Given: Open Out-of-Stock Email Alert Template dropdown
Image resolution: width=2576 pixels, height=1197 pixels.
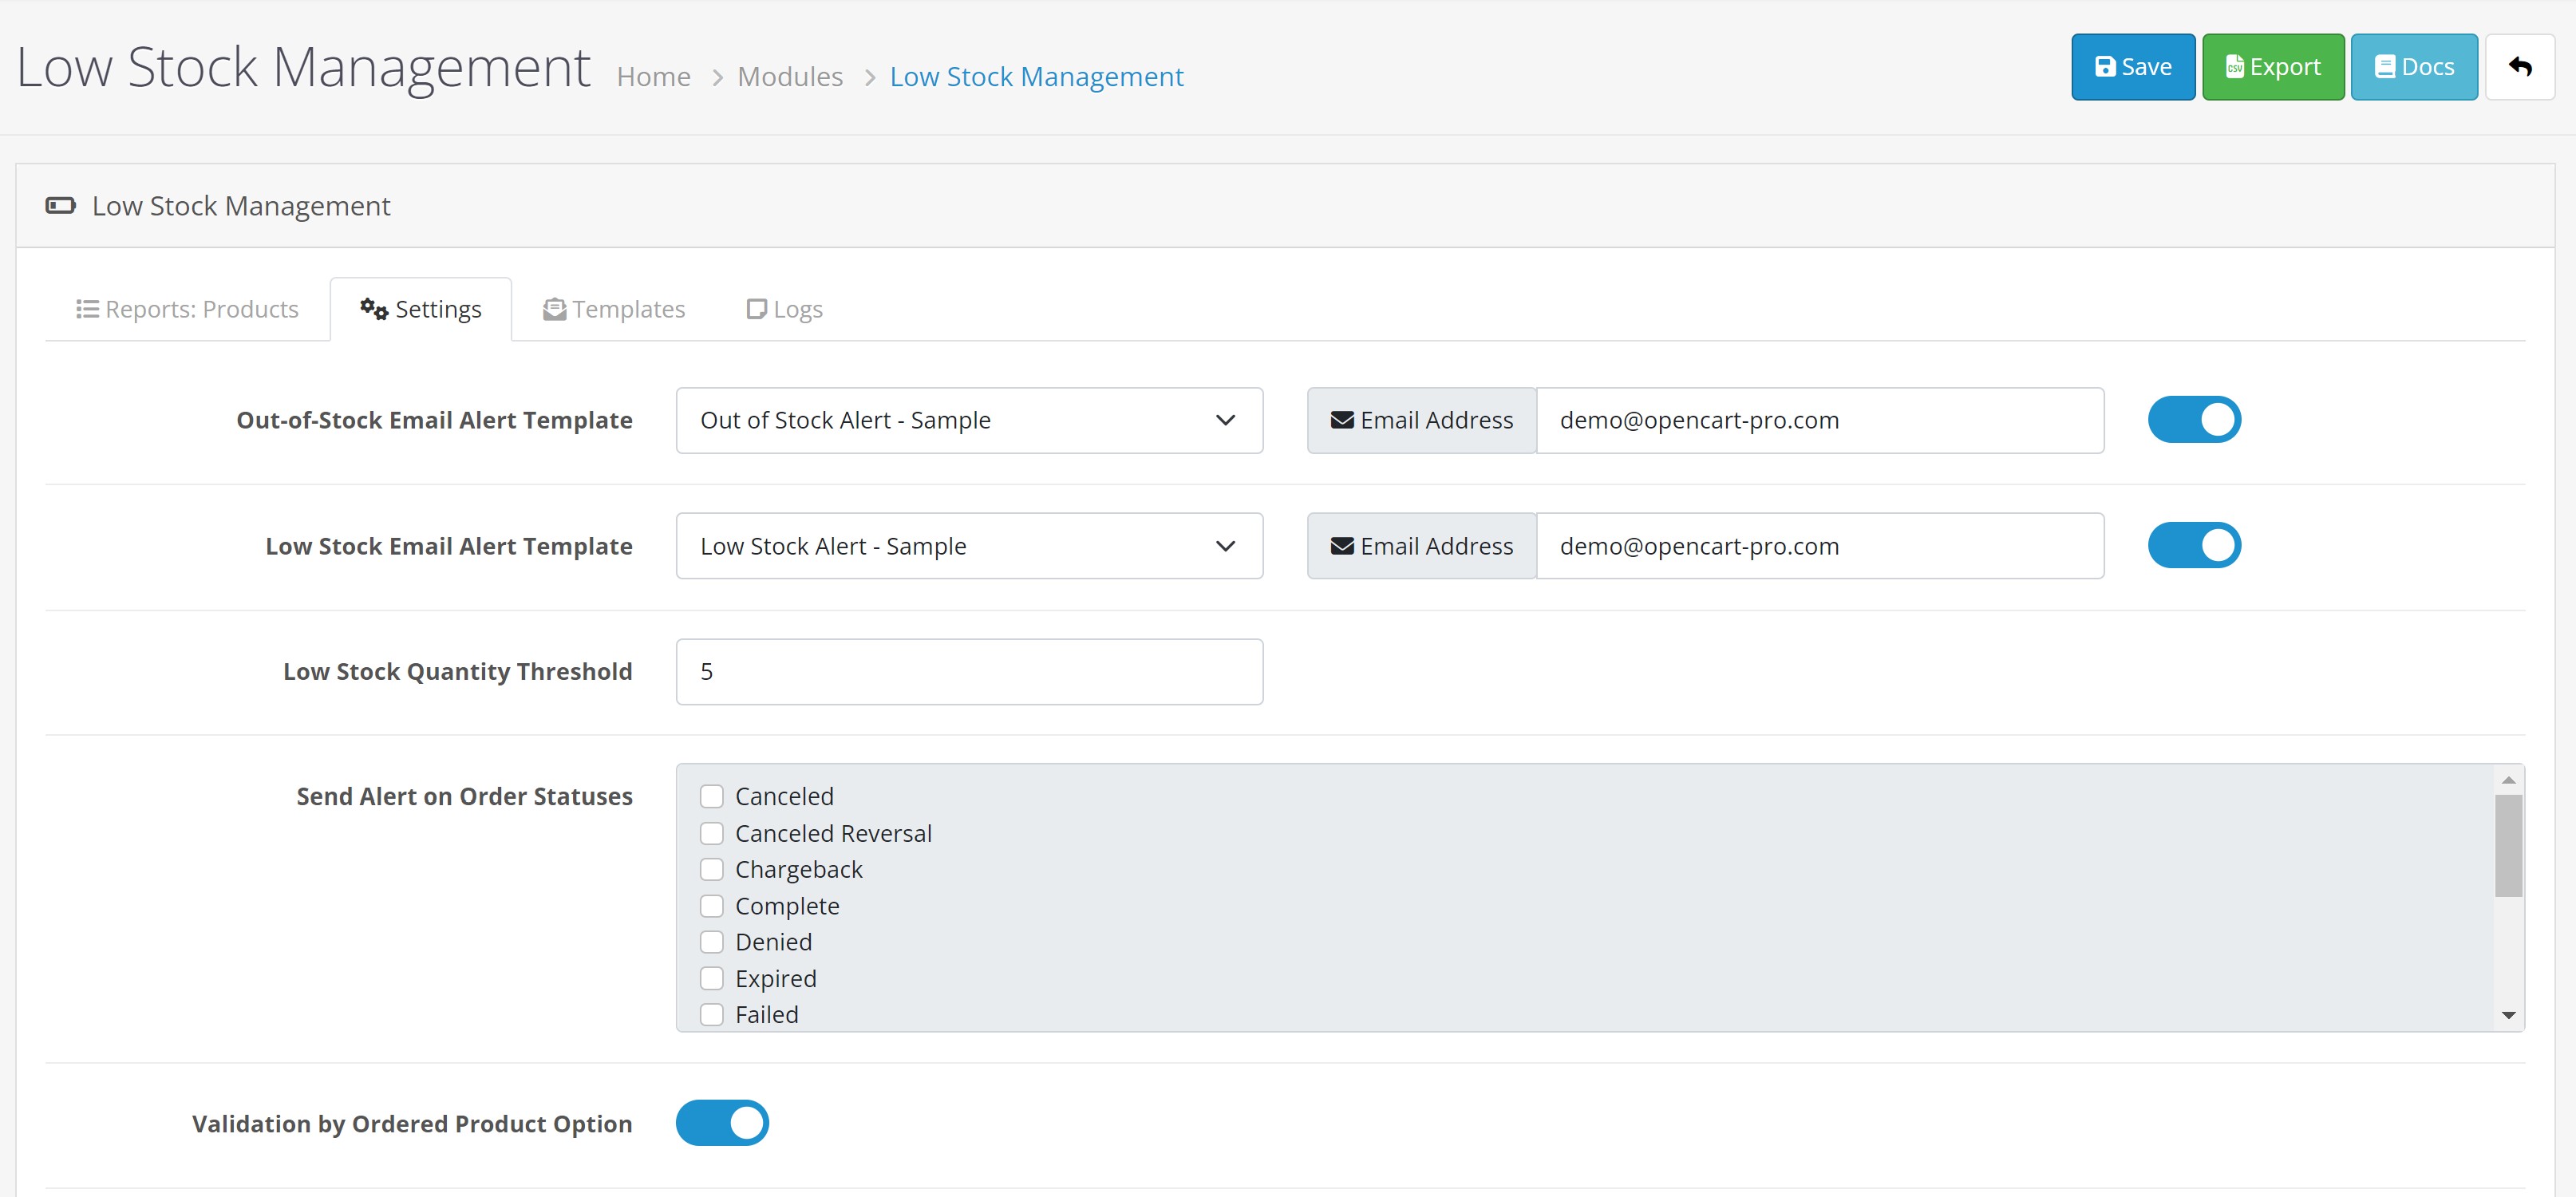Looking at the screenshot, I should click(x=969, y=420).
